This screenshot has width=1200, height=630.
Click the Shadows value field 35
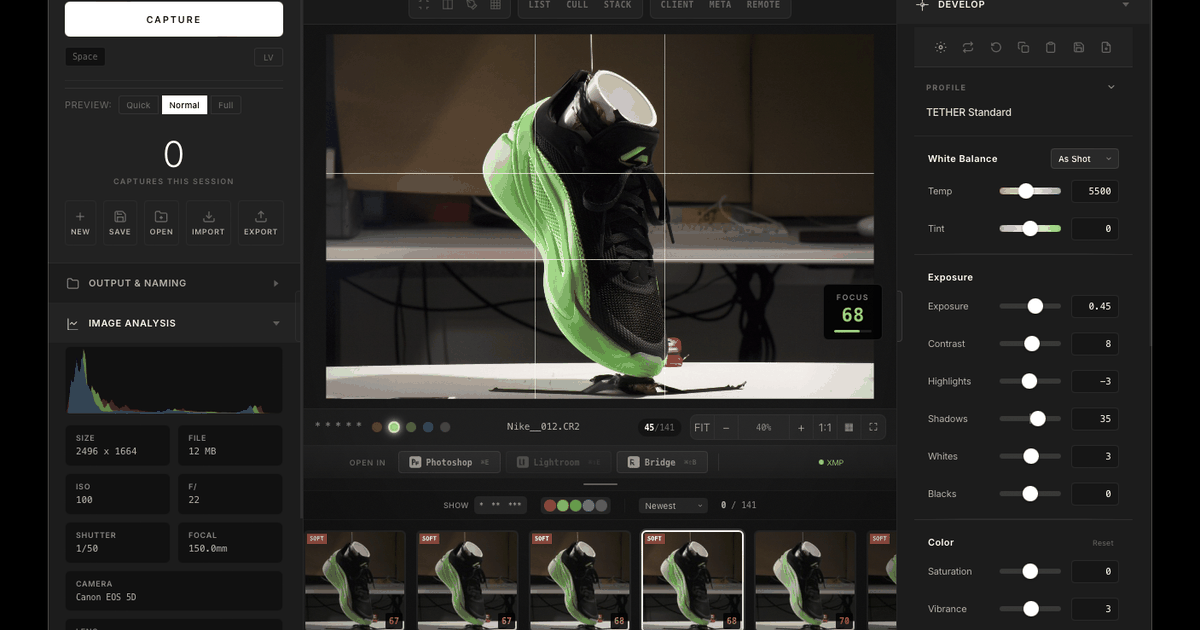click(1095, 419)
